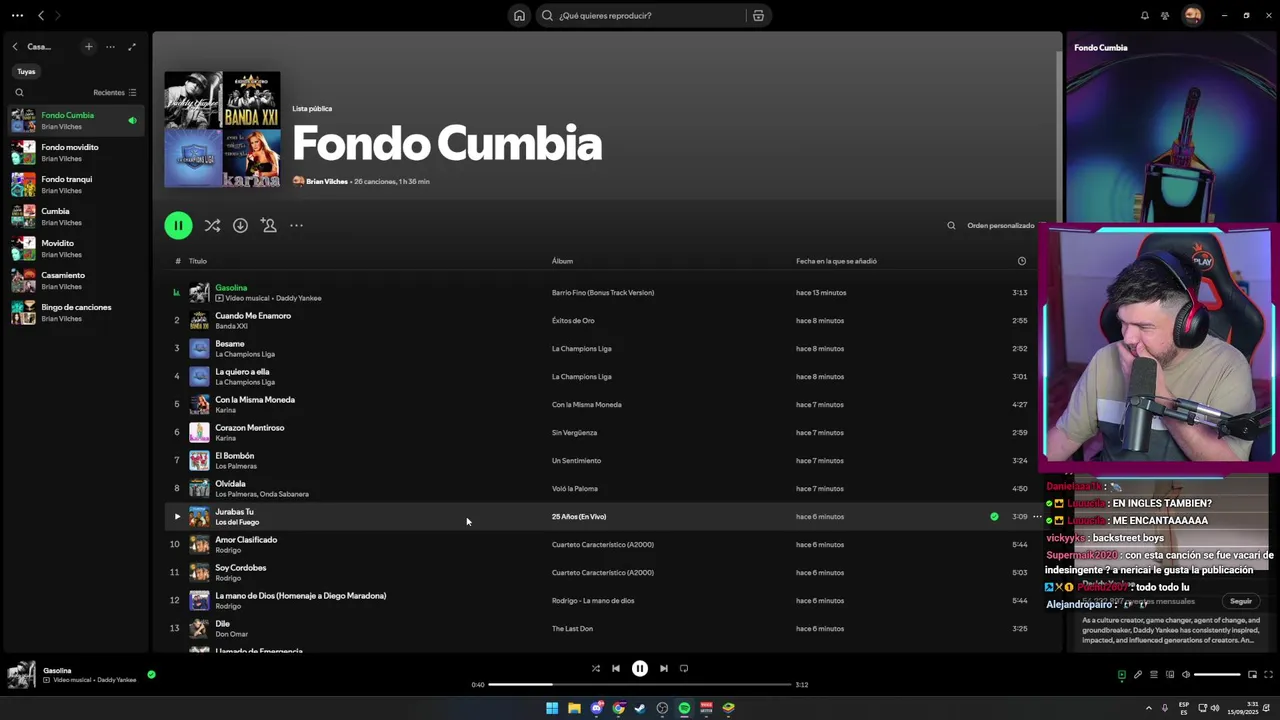Go to the Spotify Home icon

pyautogui.click(x=519, y=15)
